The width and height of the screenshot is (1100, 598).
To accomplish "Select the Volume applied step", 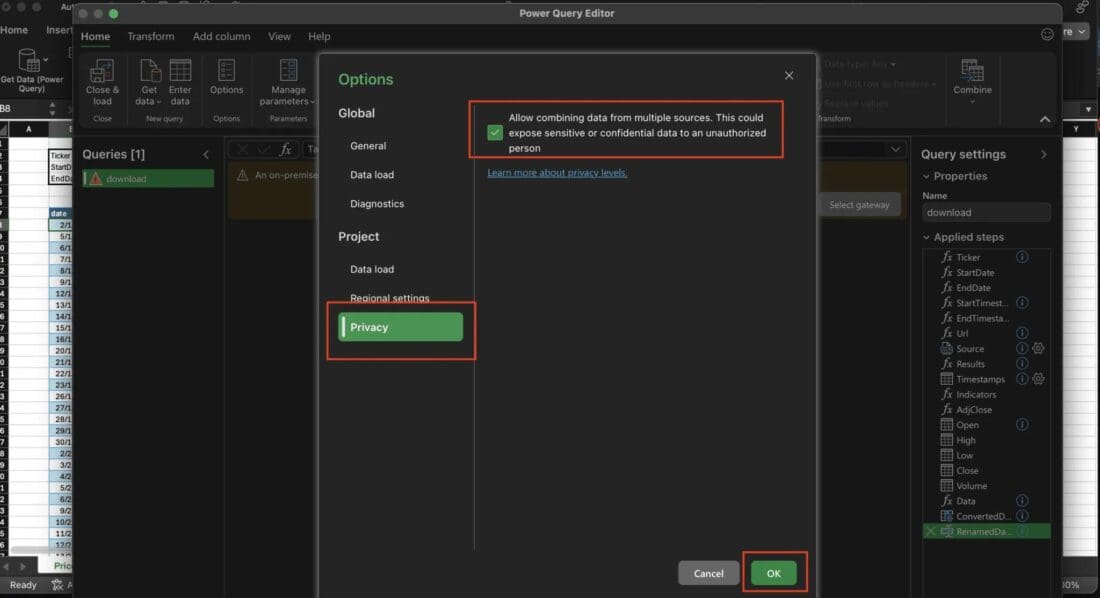I will pos(972,486).
